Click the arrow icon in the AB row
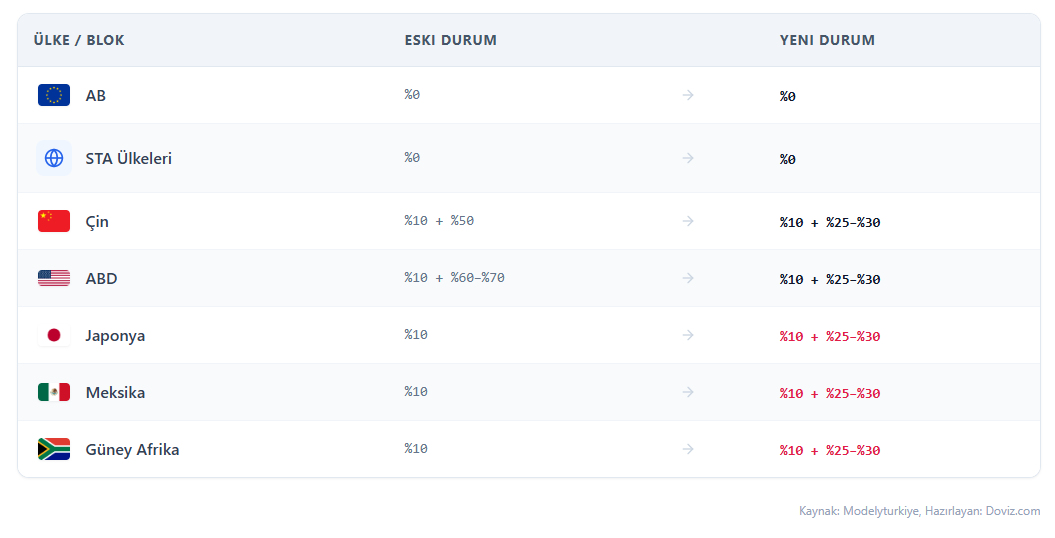Viewport: 1055px width, 538px height. click(688, 95)
